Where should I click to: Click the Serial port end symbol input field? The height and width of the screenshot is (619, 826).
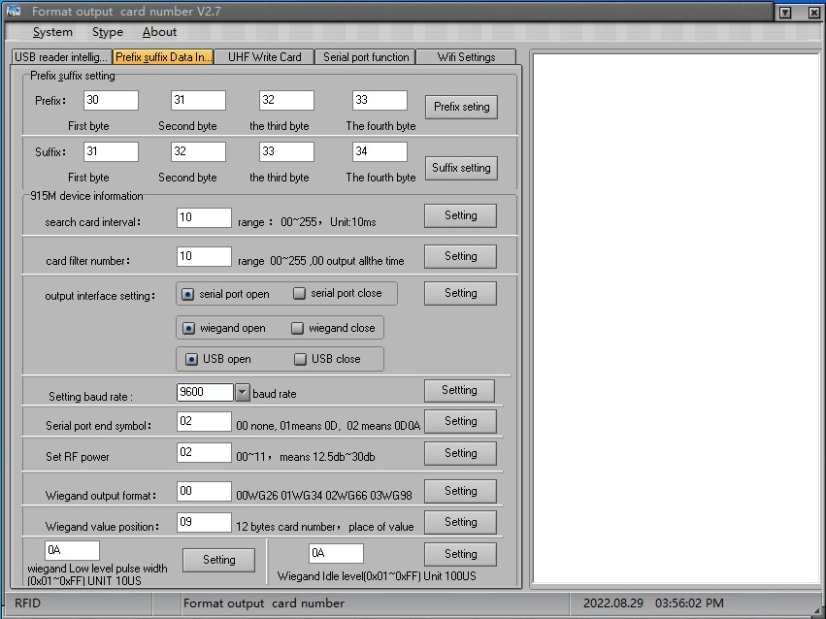coord(204,421)
